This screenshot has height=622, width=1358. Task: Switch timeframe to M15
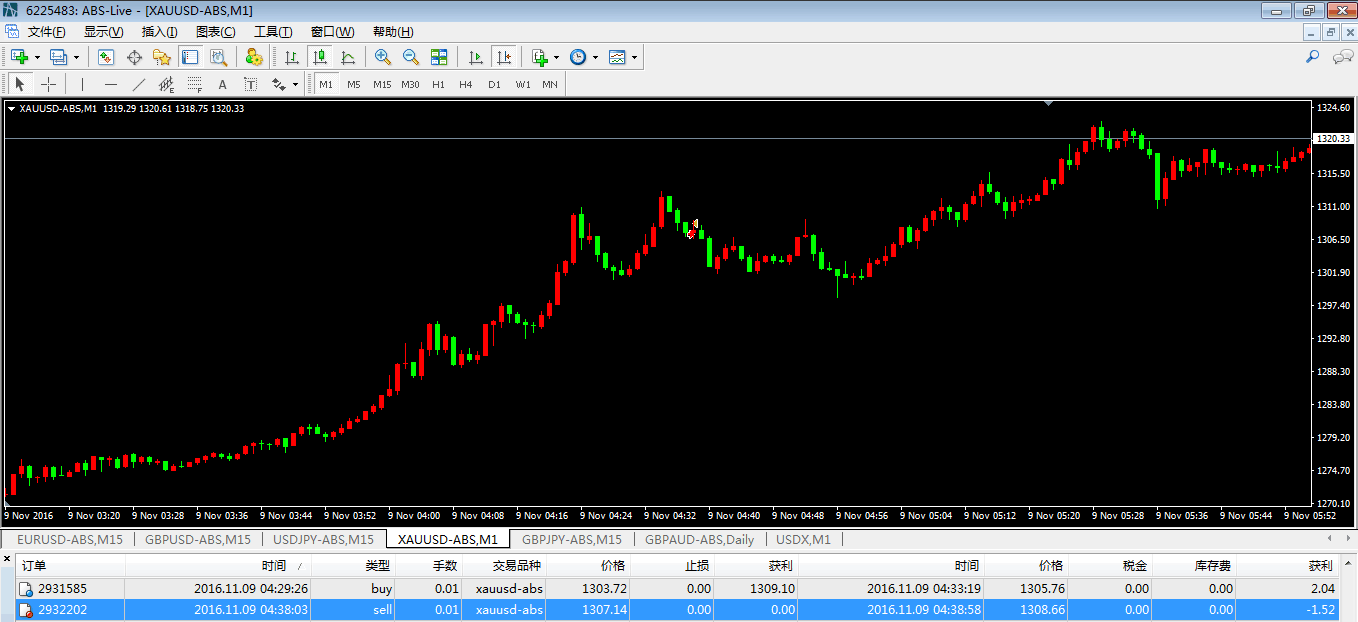(x=382, y=84)
